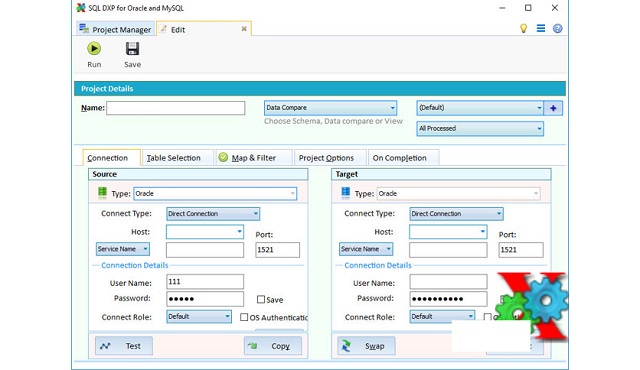Expand the Data Compare dropdown

pos(330,108)
